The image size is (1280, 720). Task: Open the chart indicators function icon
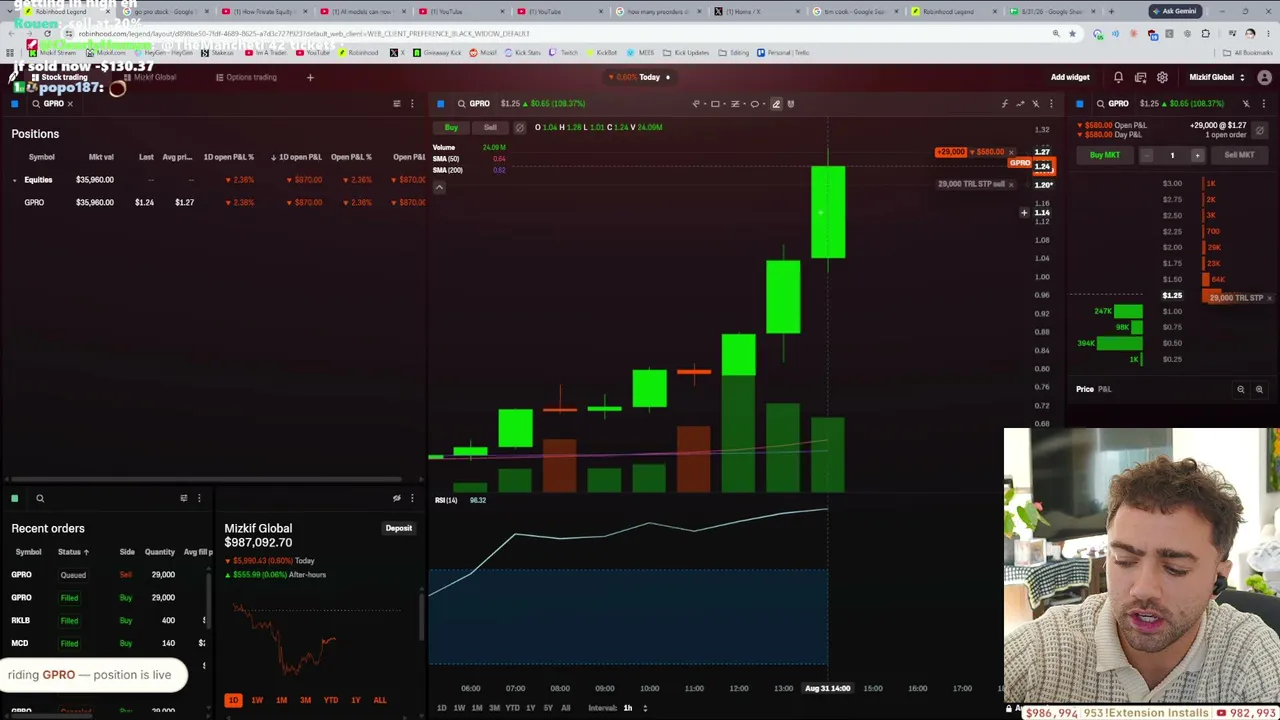pos(1005,103)
